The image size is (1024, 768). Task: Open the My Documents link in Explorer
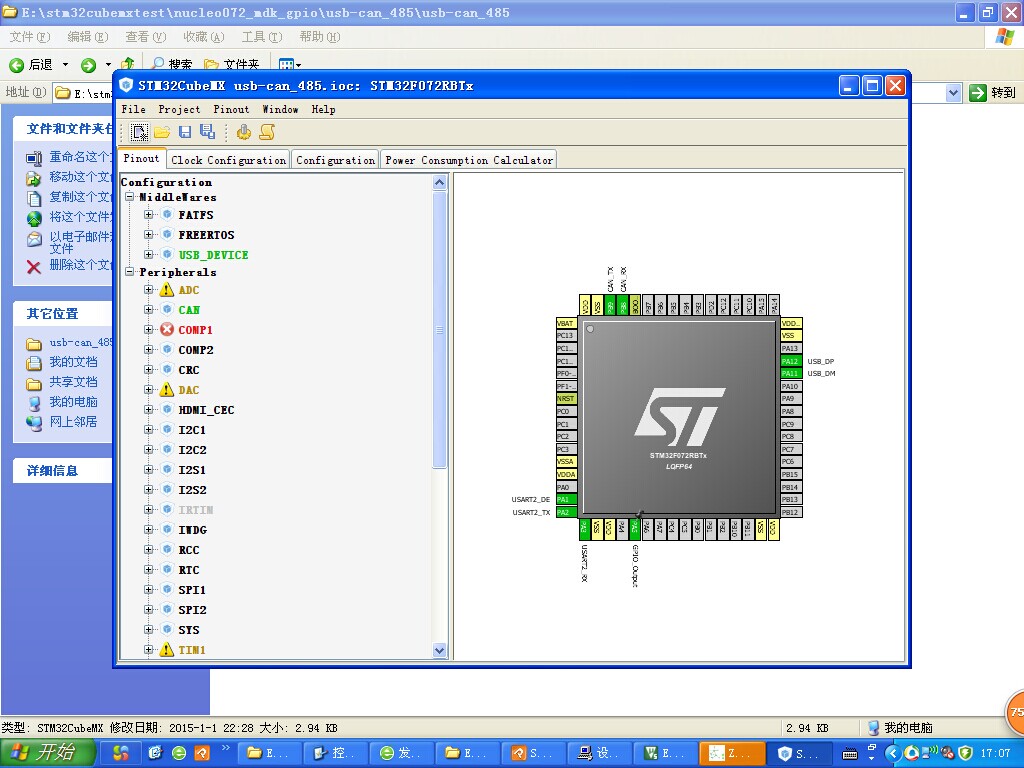pyautogui.click(x=73, y=362)
